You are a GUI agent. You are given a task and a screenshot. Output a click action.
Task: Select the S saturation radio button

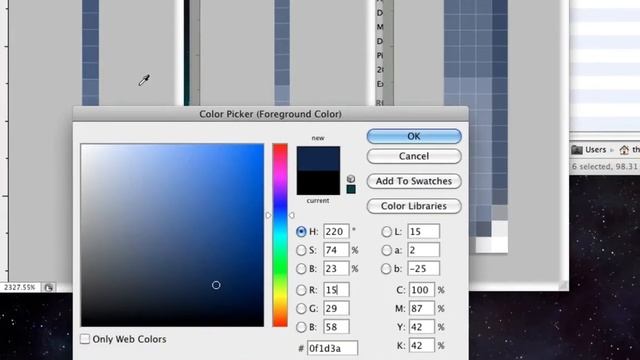tap(301, 250)
